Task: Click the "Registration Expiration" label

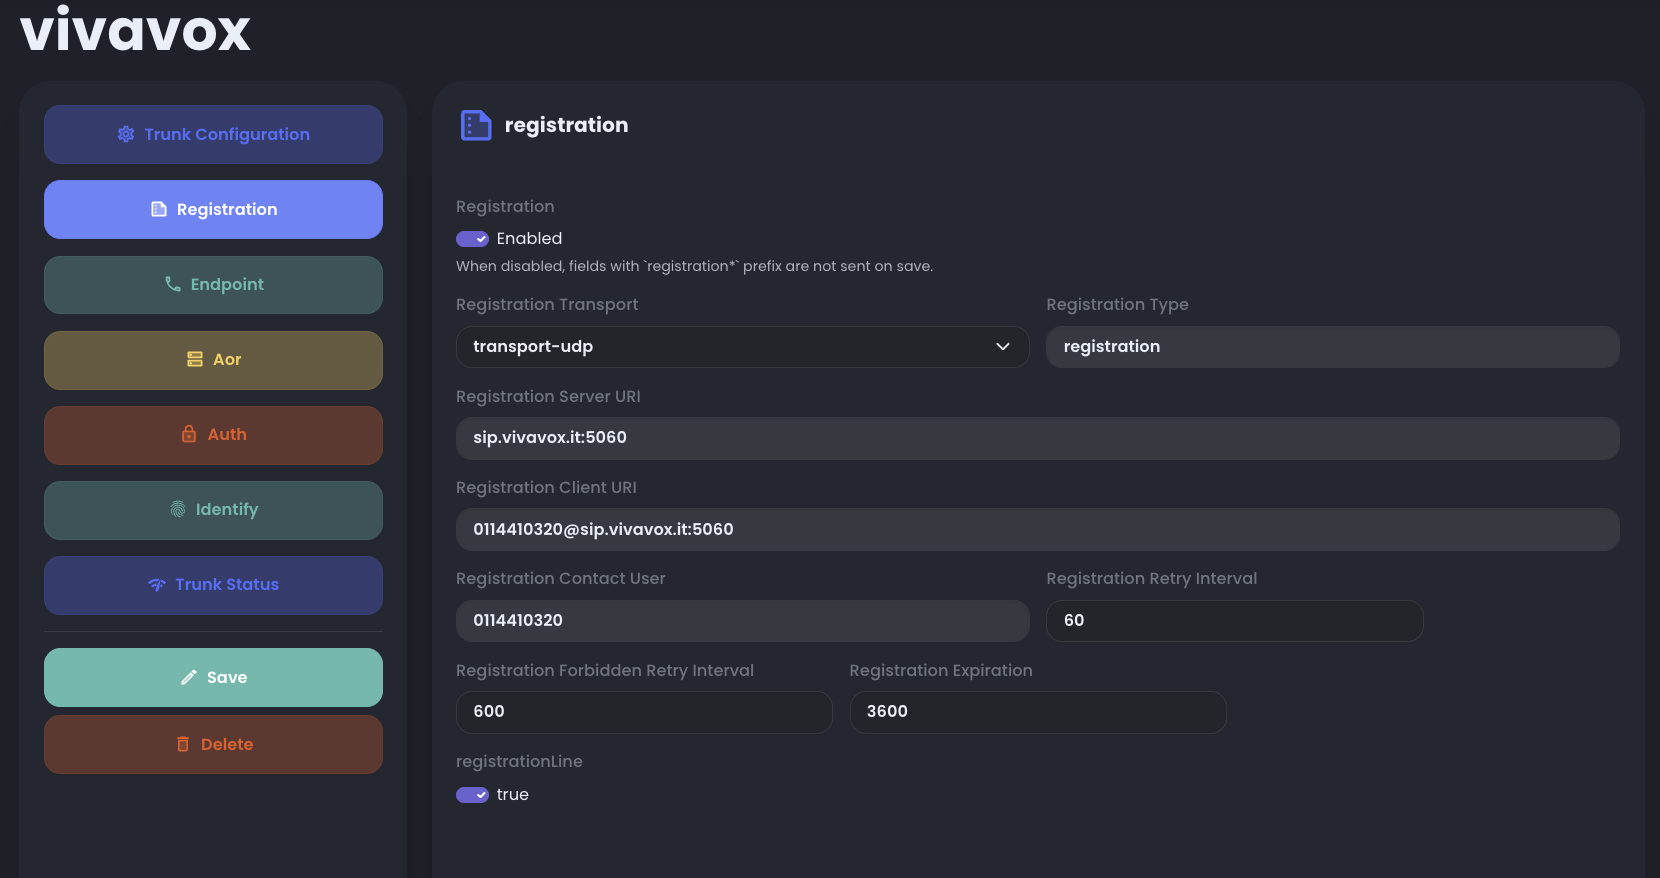Action: [x=940, y=670]
